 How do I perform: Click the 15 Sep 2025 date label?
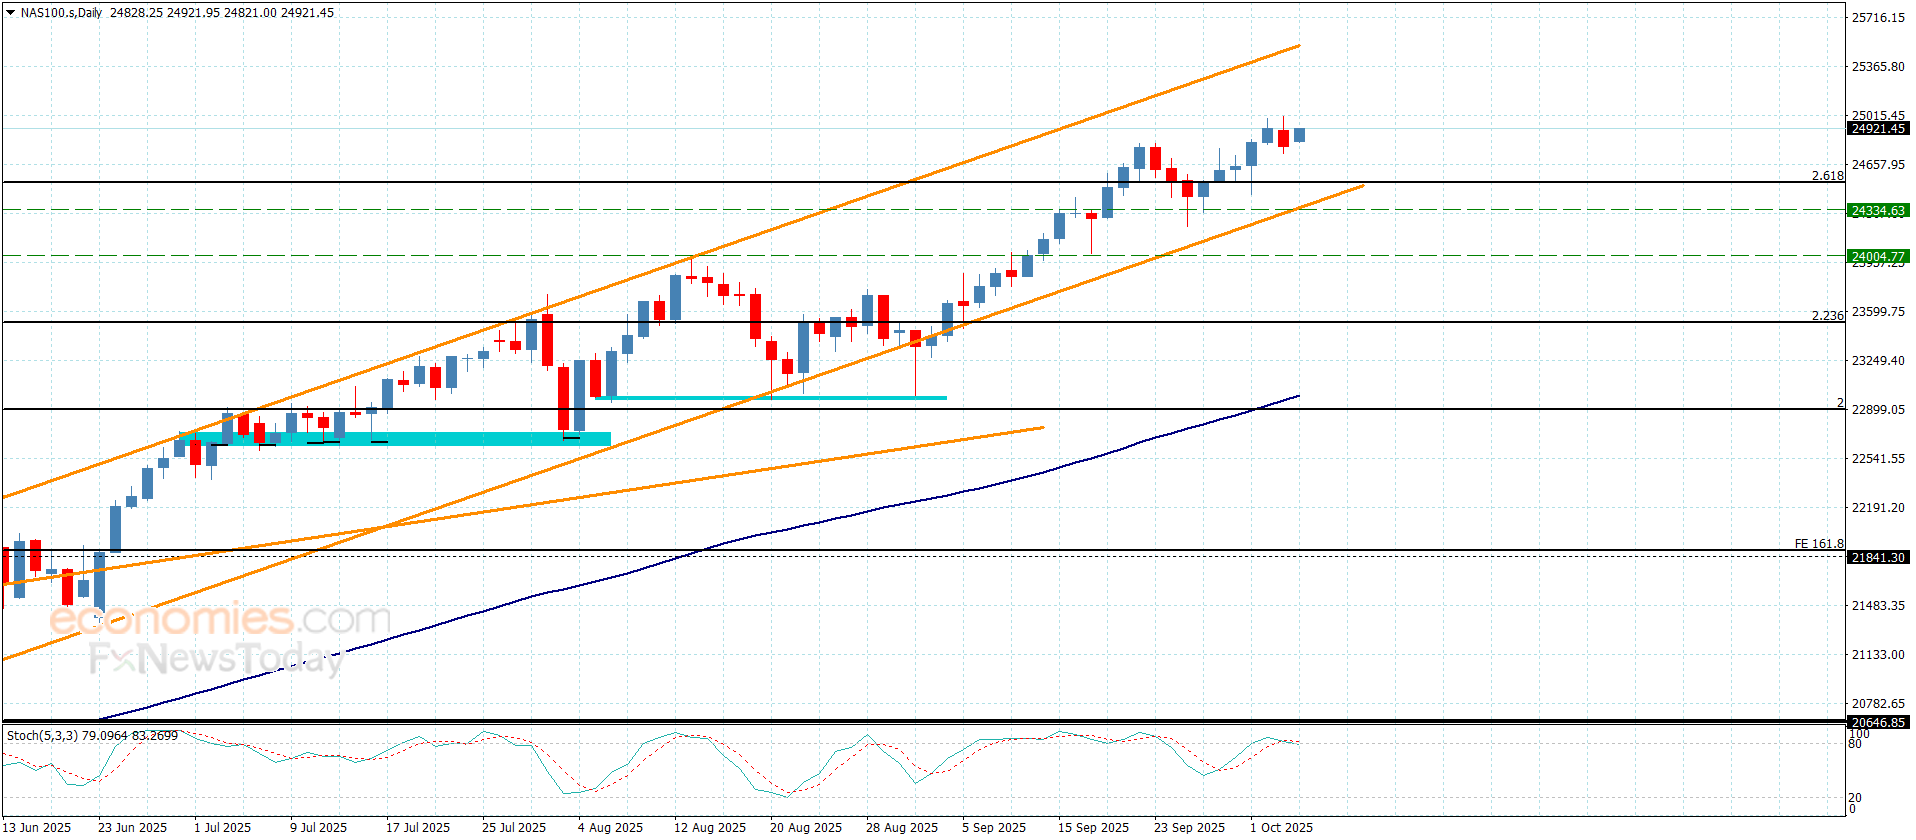coord(1094,828)
